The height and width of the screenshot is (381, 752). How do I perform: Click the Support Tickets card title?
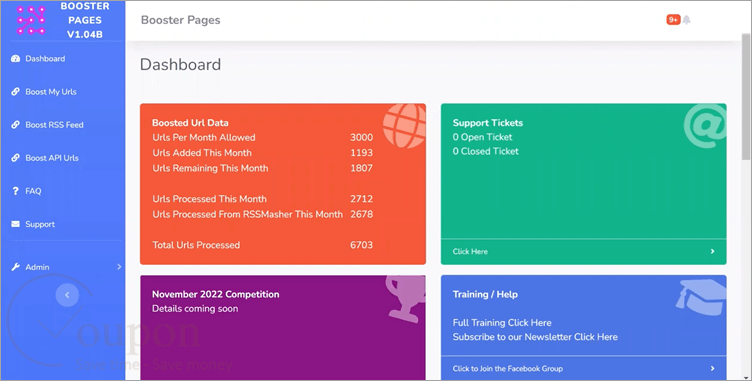(488, 123)
